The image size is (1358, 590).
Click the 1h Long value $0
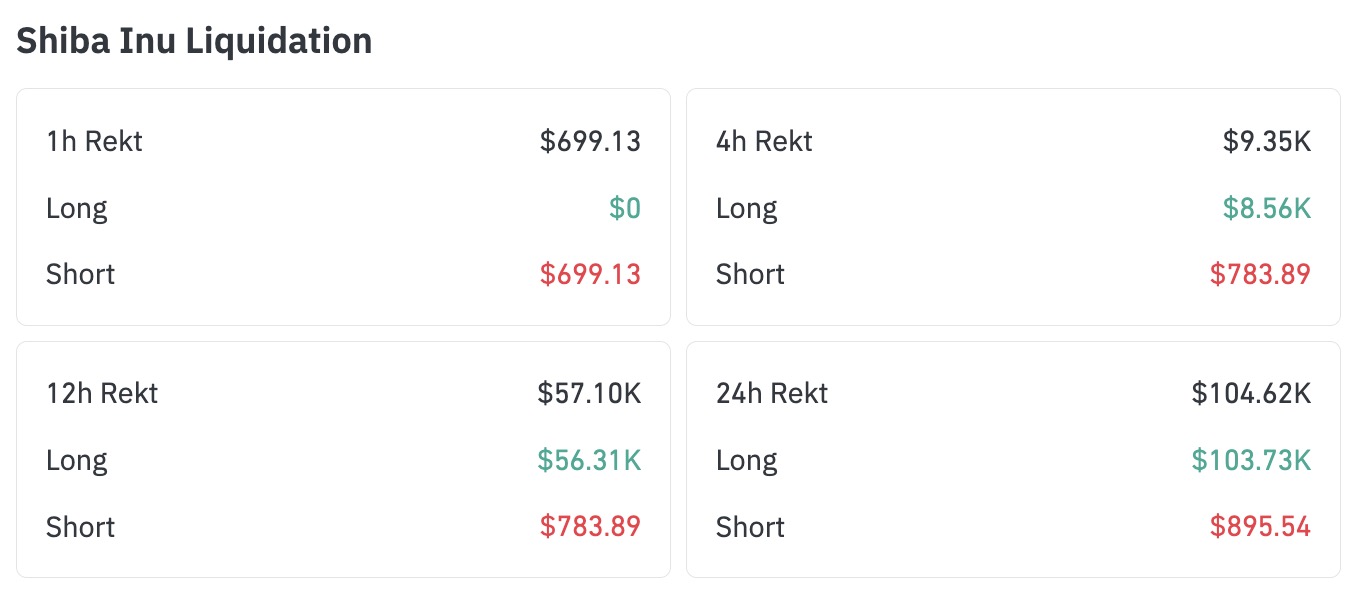coord(625,208)
